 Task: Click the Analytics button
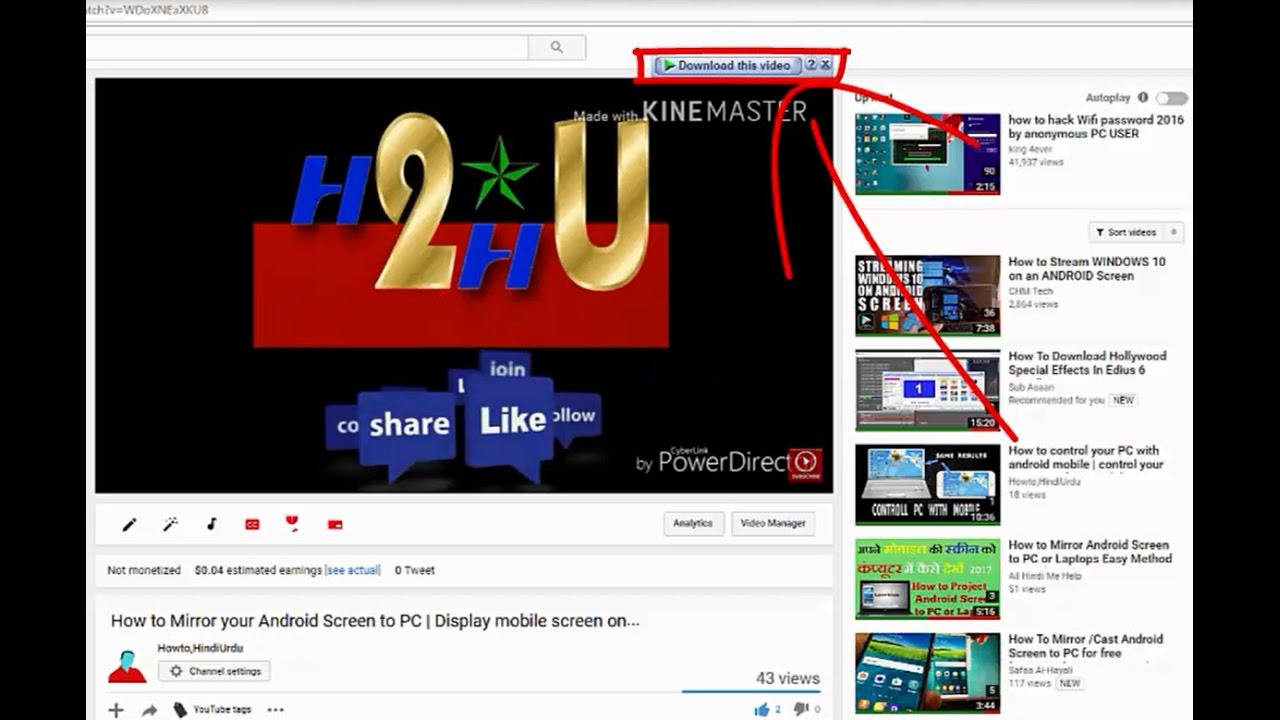(x=693, y=523)
